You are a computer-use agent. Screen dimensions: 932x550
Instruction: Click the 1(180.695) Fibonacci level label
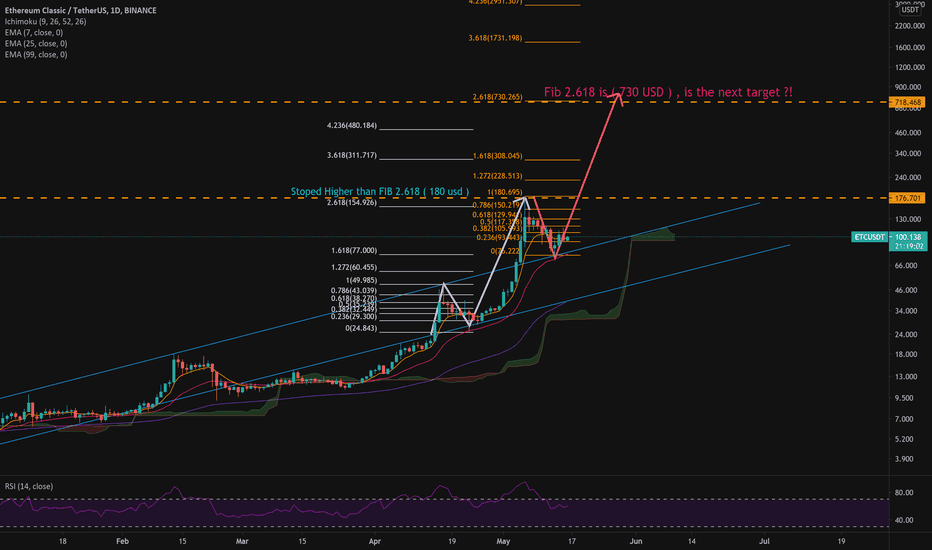[505, 193]
